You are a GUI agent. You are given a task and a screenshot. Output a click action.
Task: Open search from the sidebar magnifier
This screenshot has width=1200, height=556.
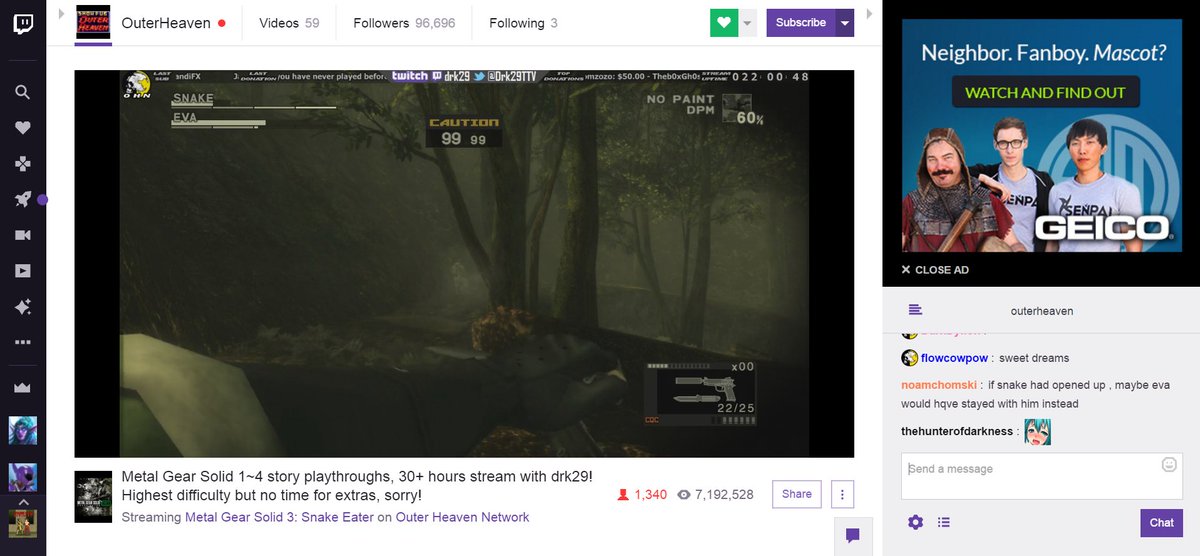tap(22, 92)
